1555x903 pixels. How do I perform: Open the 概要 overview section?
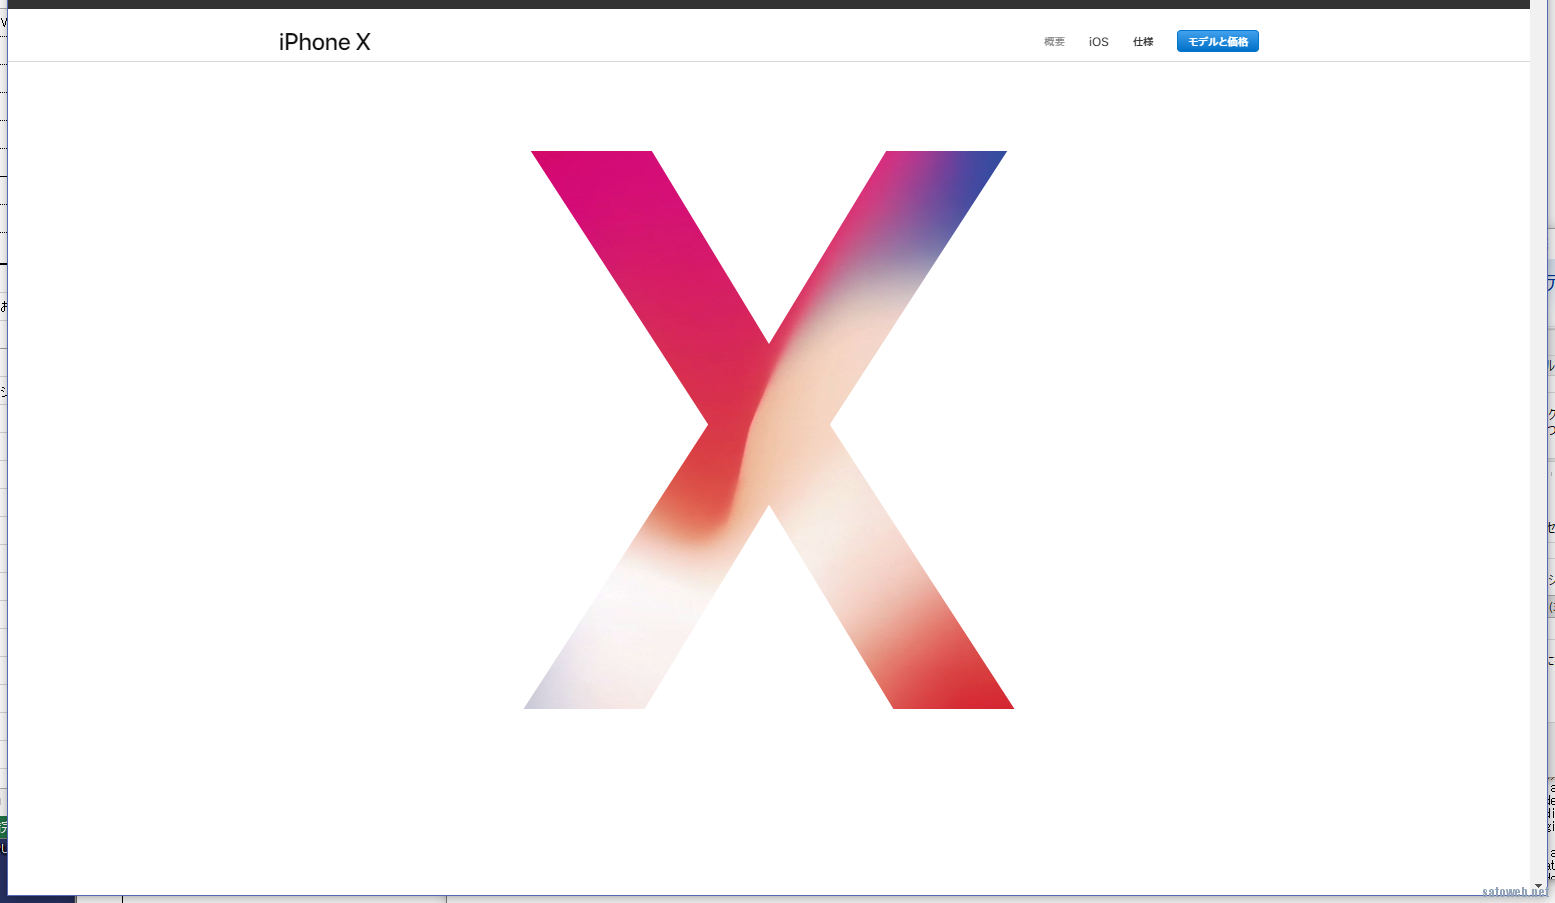click(1054, 42)
